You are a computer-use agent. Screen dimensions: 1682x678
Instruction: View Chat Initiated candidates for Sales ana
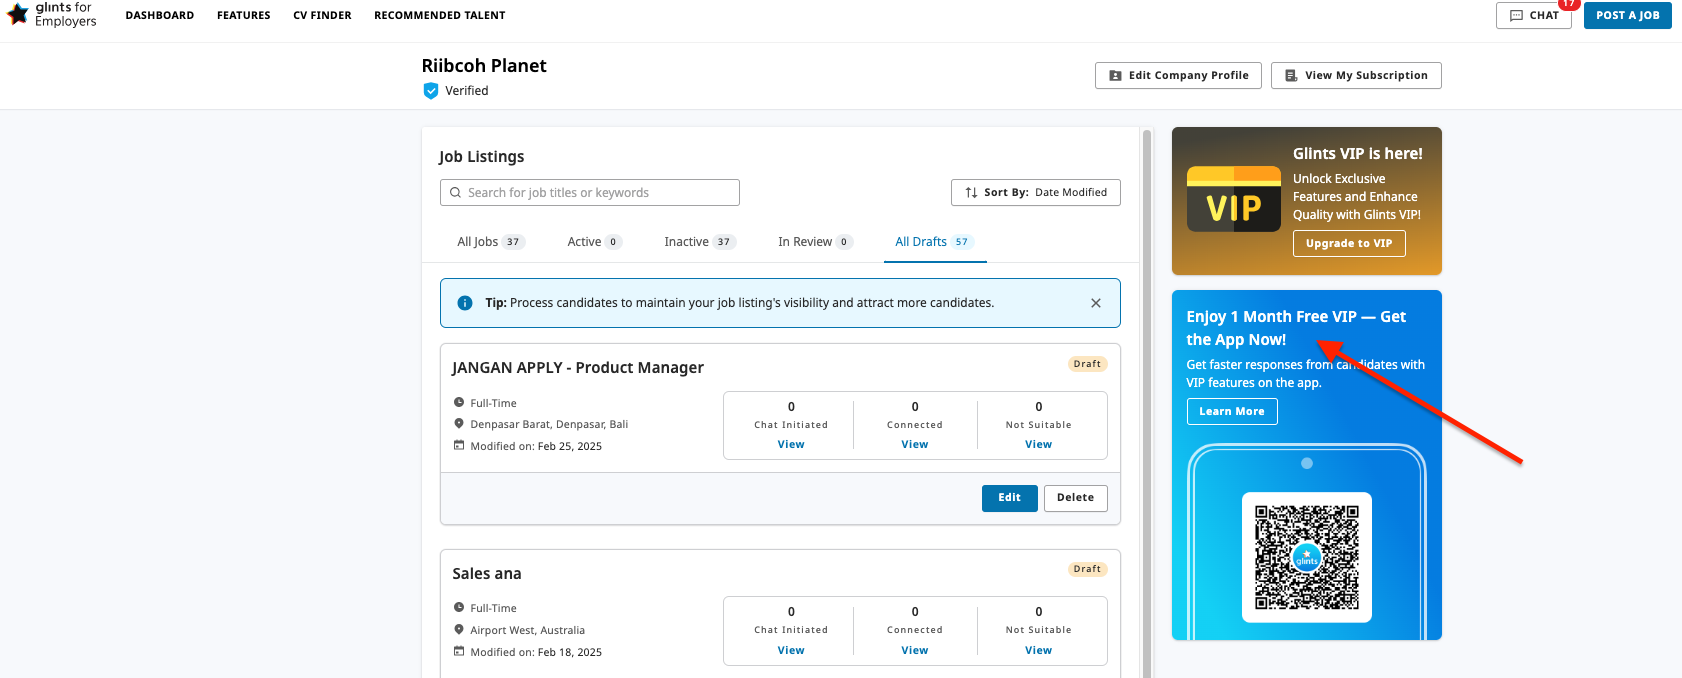(x=791, y=651)
